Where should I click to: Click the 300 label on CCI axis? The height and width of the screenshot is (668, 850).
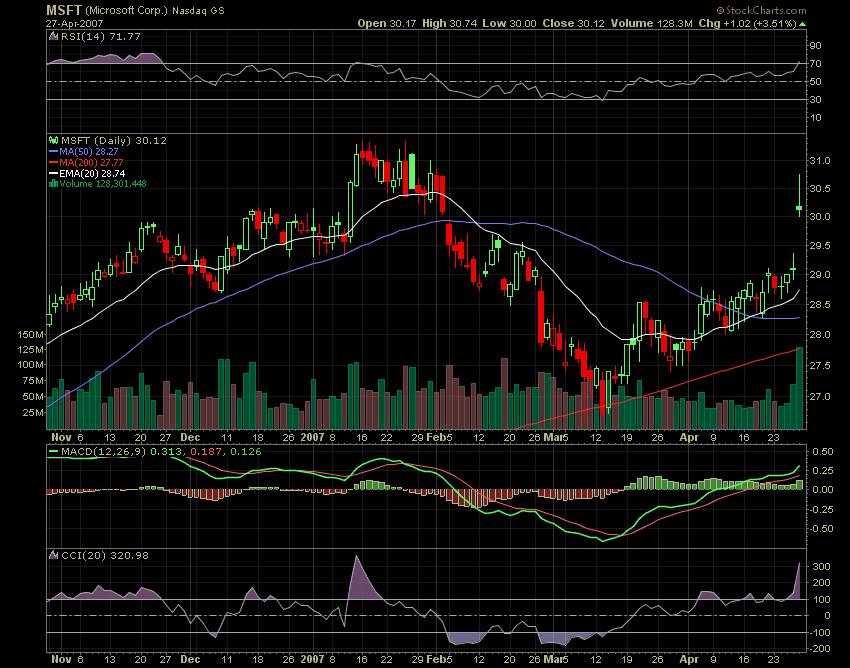(x=822, y=567)
